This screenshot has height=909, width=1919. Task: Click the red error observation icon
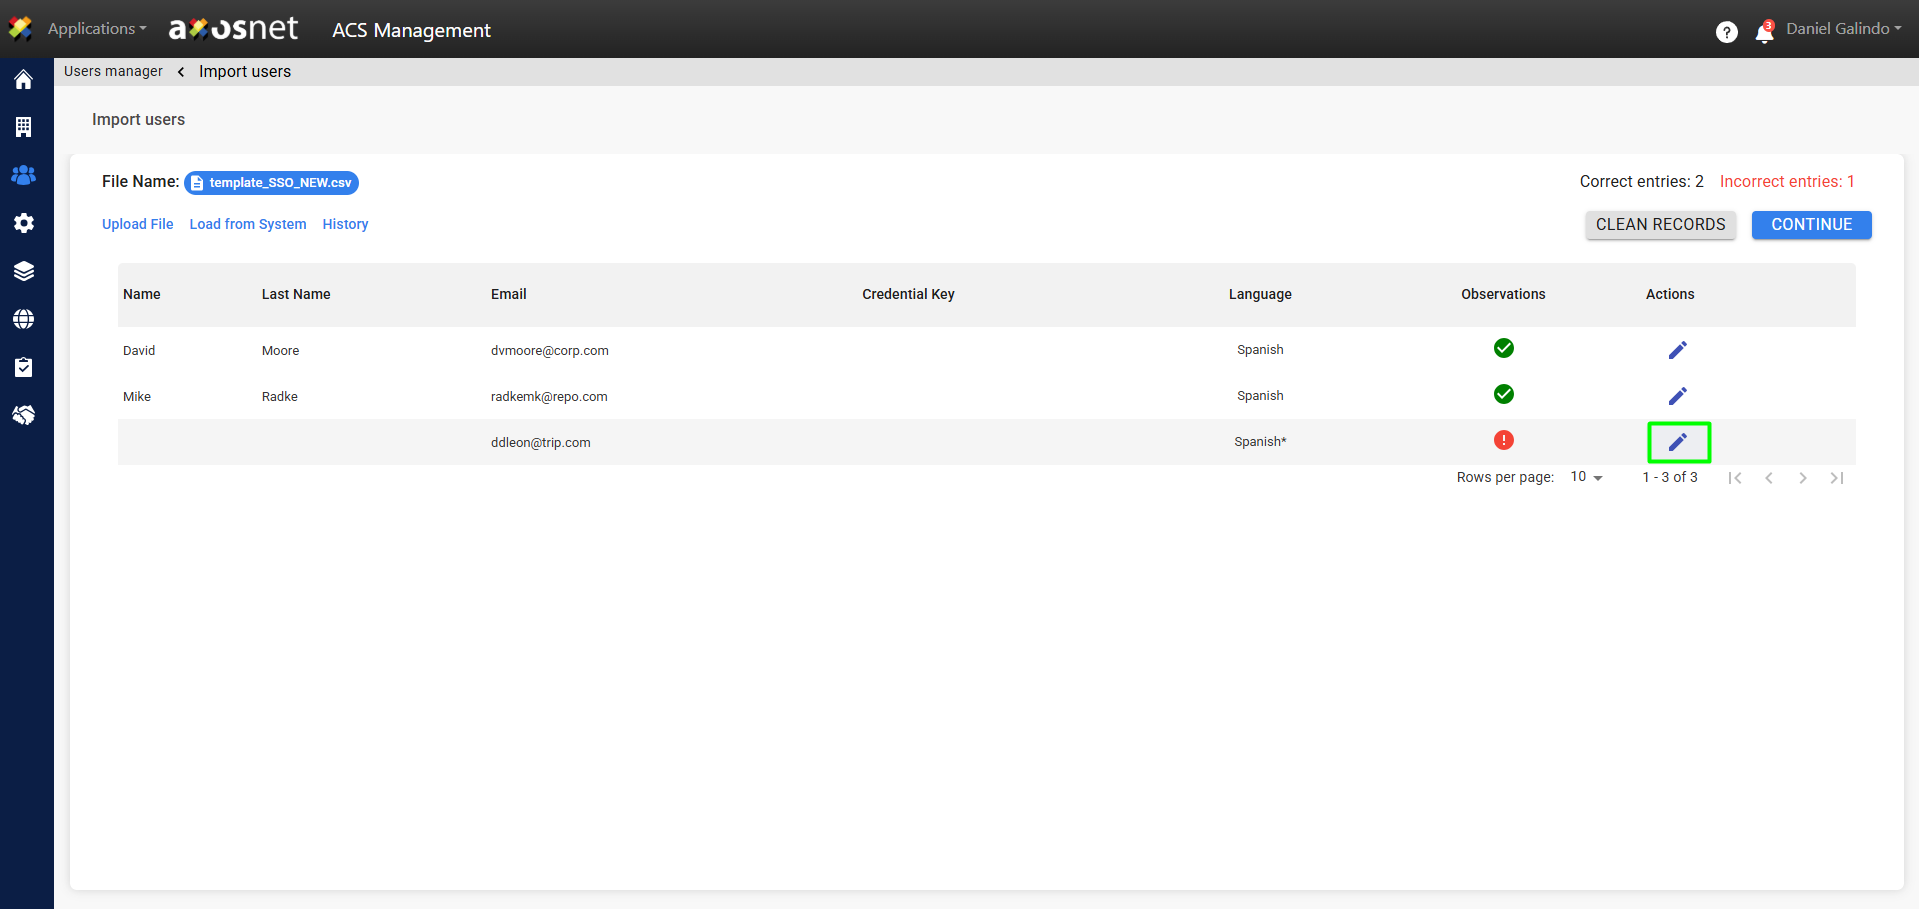(1503, 440)
